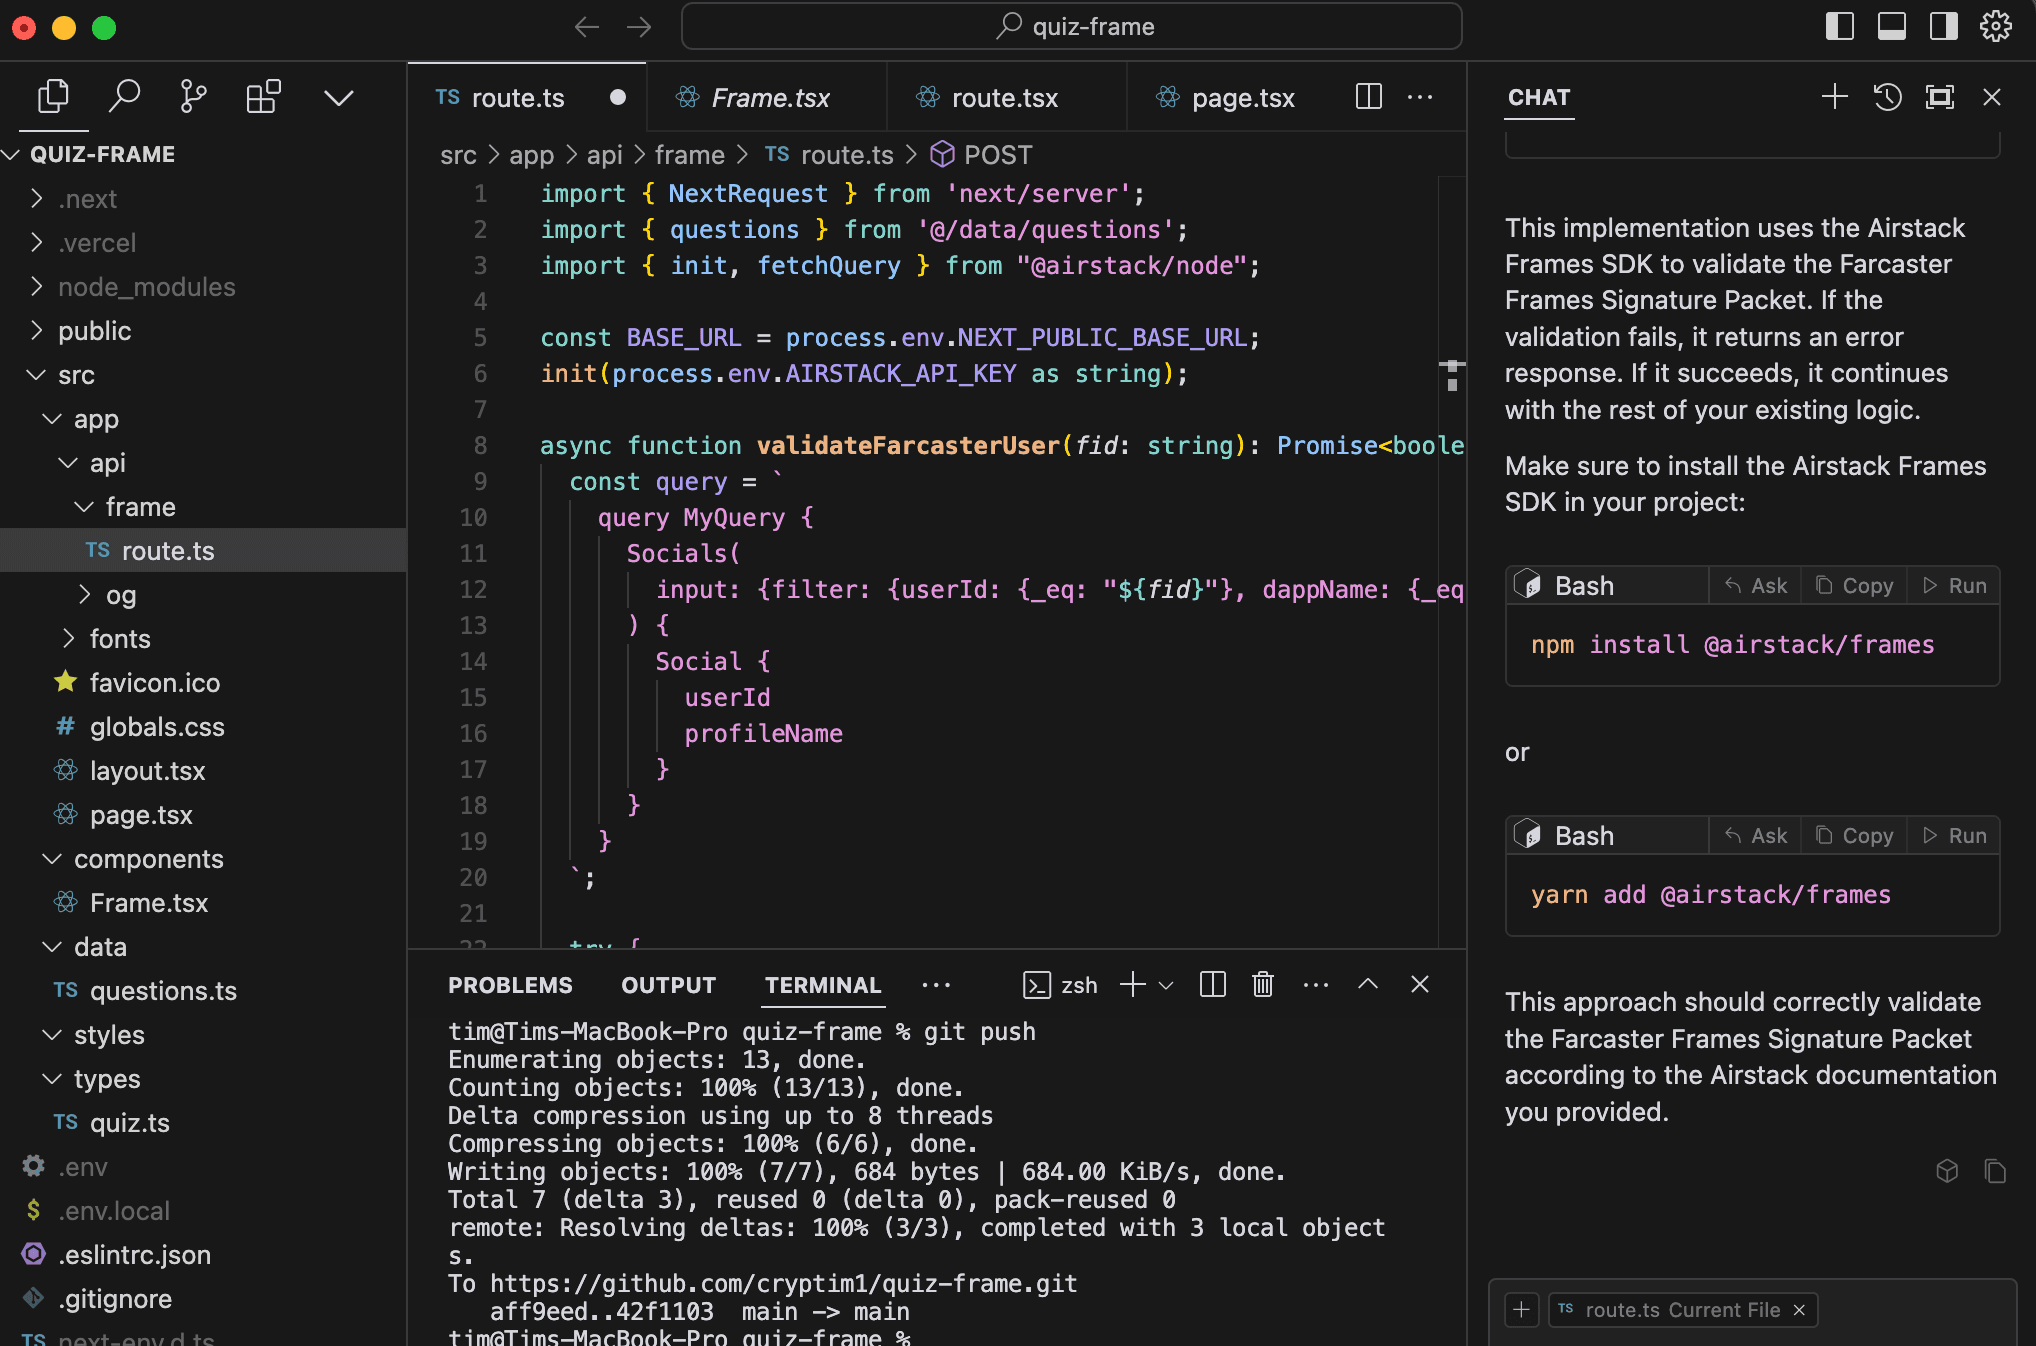The width and height of the screenshot is (2036, 1346).
Task: Open the Extensions view icon
Action: (x=263, y=97)
